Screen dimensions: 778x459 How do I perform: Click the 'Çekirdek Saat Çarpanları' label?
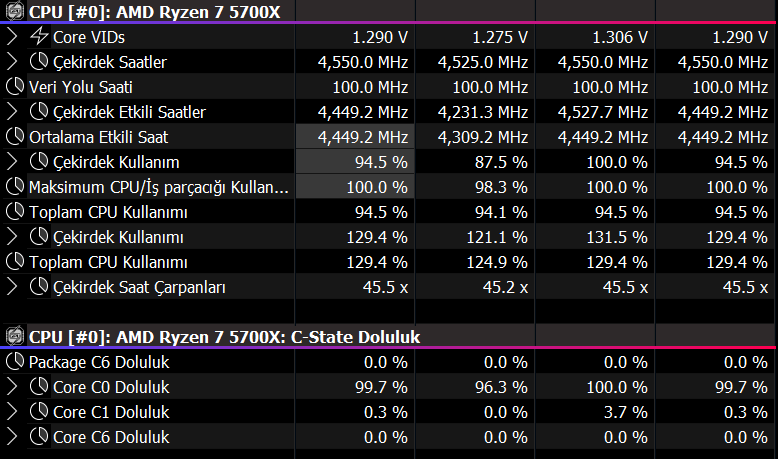[x=139, y=287]
